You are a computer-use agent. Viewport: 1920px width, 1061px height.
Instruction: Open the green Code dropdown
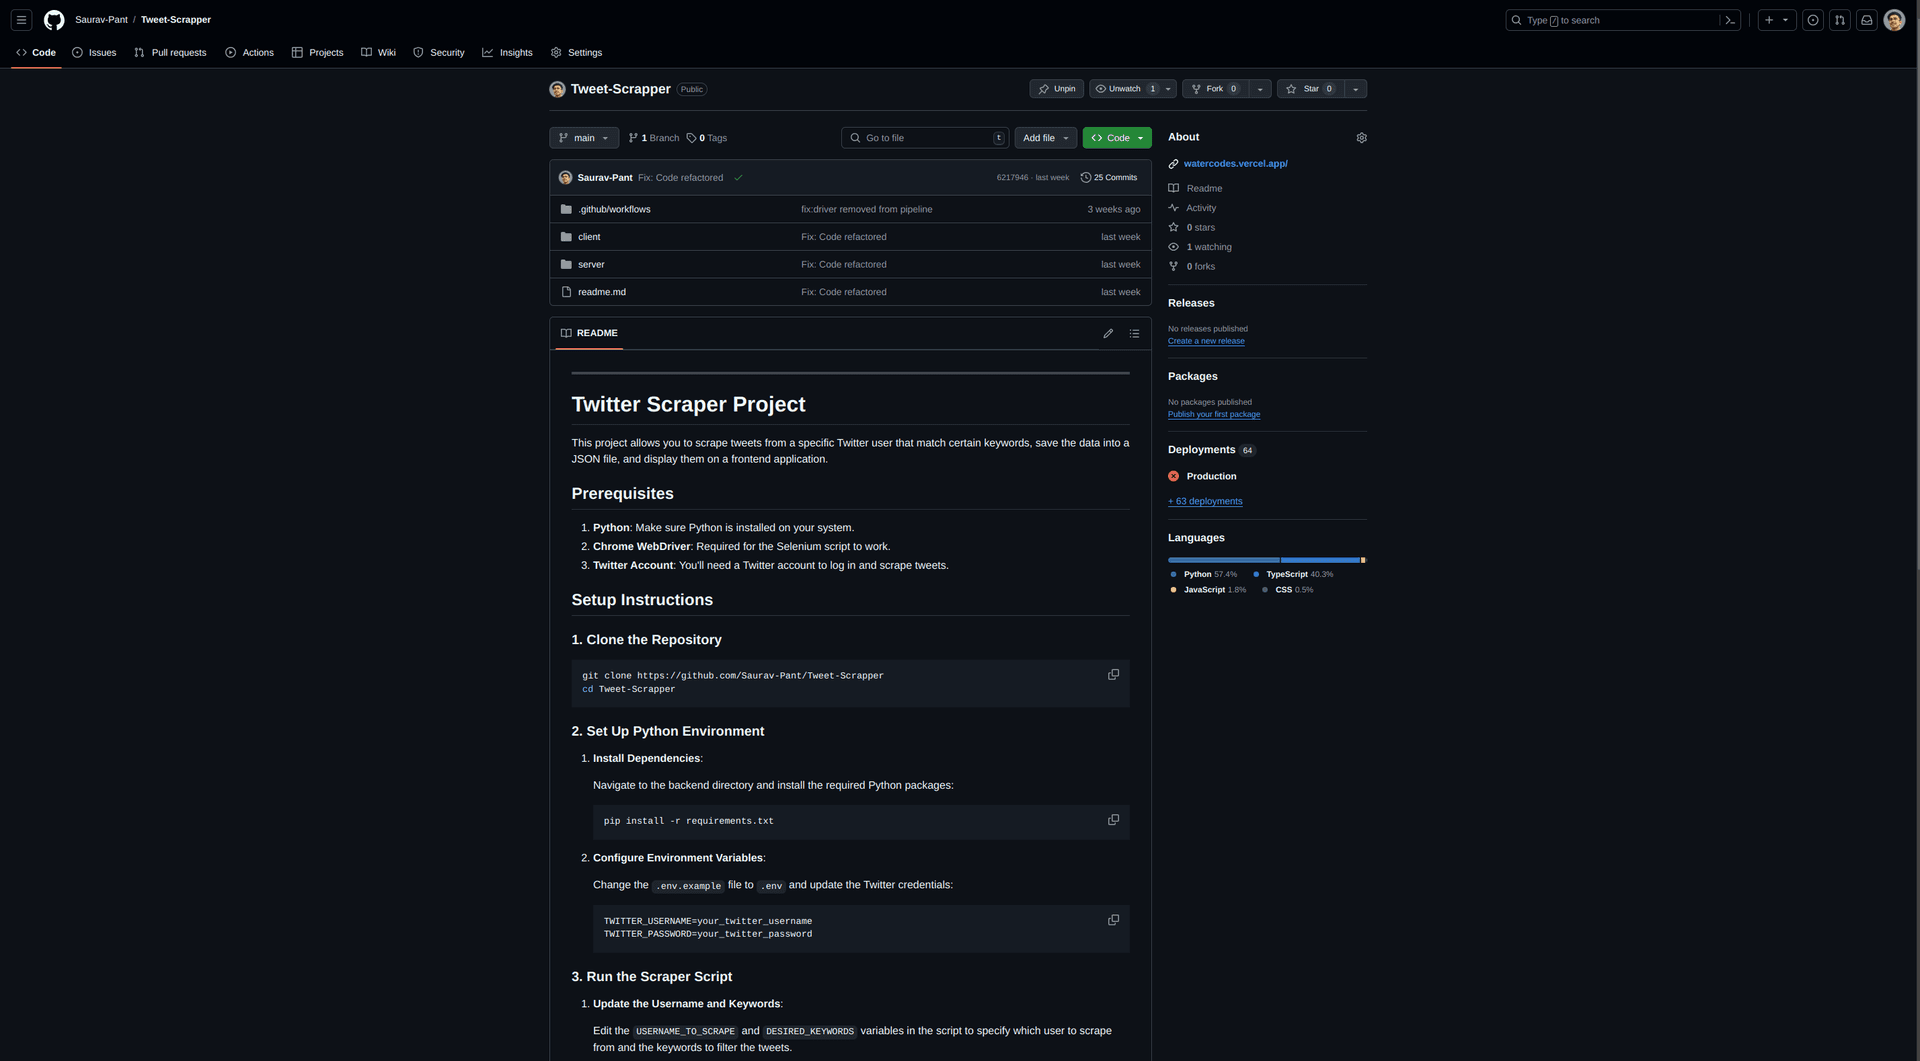(1117, 138)
